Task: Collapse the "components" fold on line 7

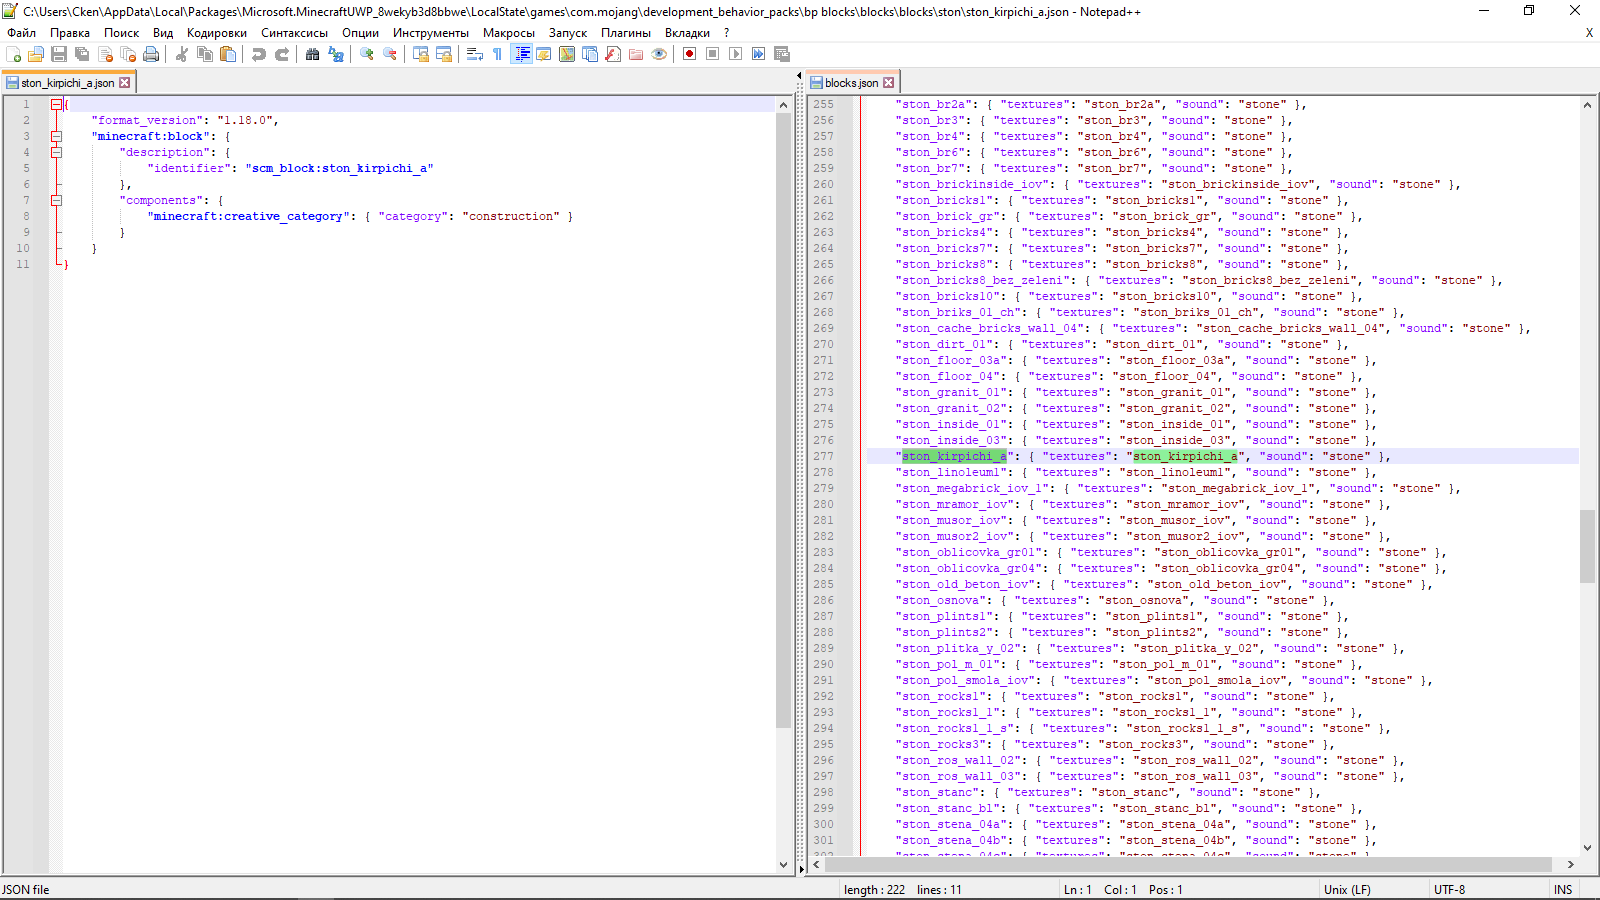Action: (x=57, y=200)
